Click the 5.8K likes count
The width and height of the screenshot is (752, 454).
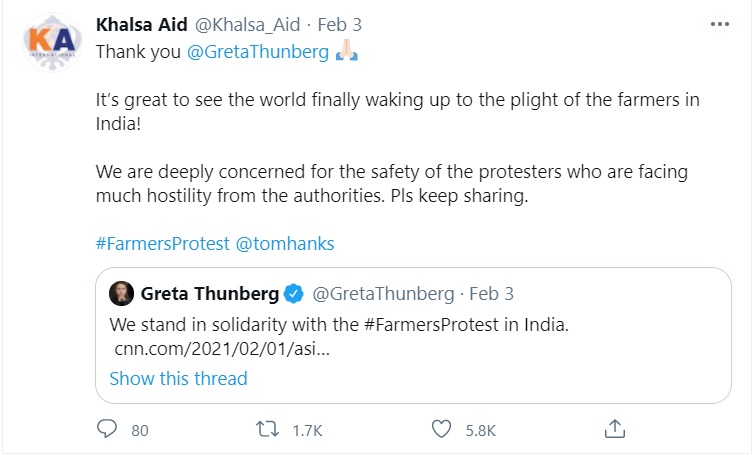click(481, 430)
